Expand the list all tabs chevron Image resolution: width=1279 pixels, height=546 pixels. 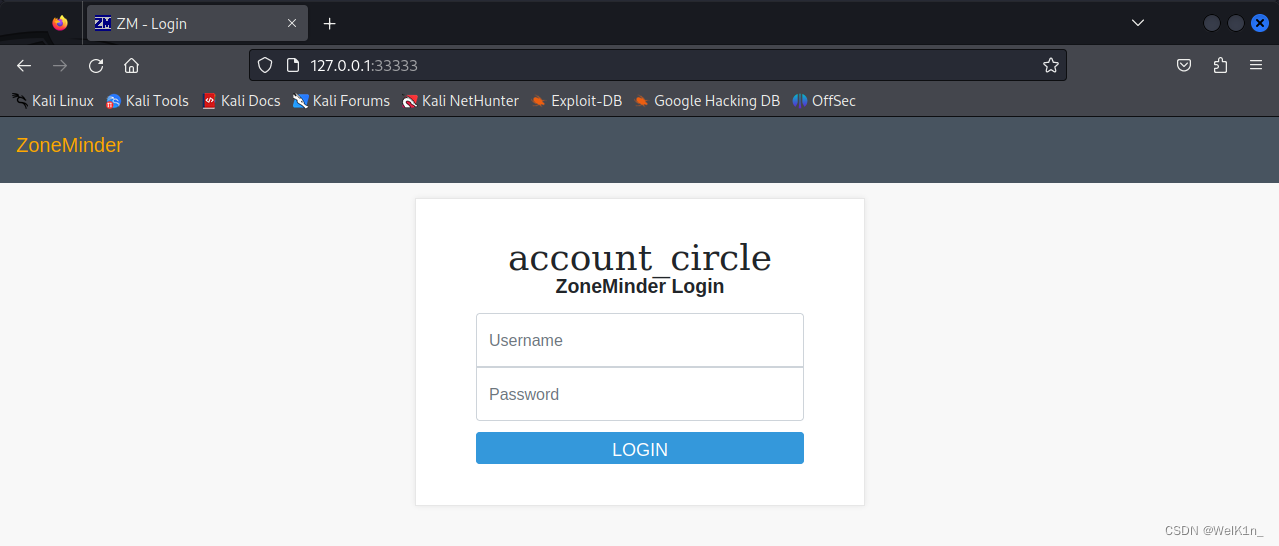click(1137, 23)
